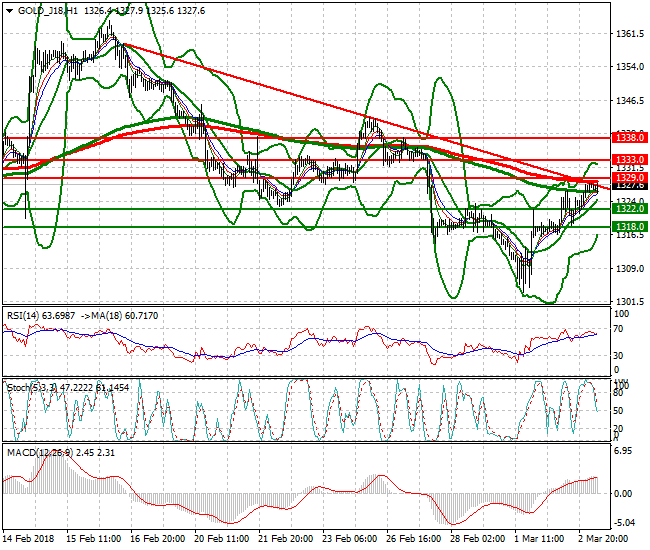Select the black current price label on the price axis
This screenshot has height=550, width=650.
[629, 186]
